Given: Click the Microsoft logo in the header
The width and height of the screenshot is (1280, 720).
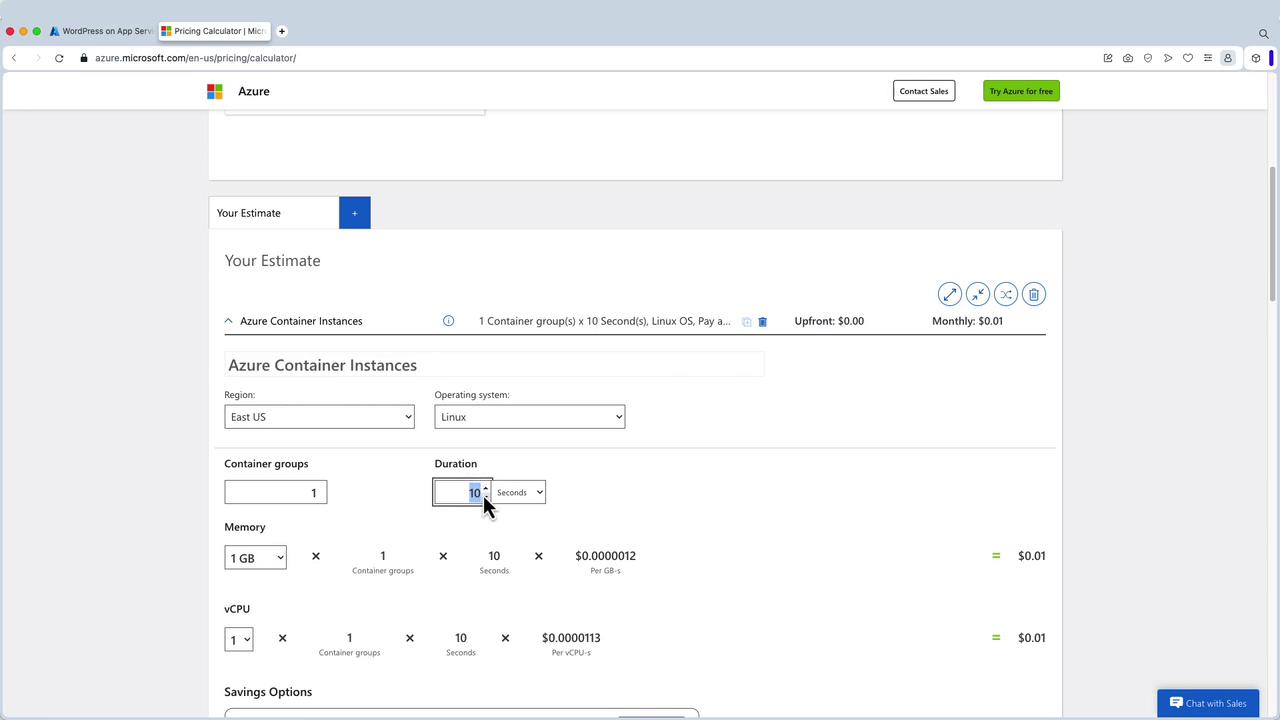Looking at the screenshot, I should (x=215, y=91).
